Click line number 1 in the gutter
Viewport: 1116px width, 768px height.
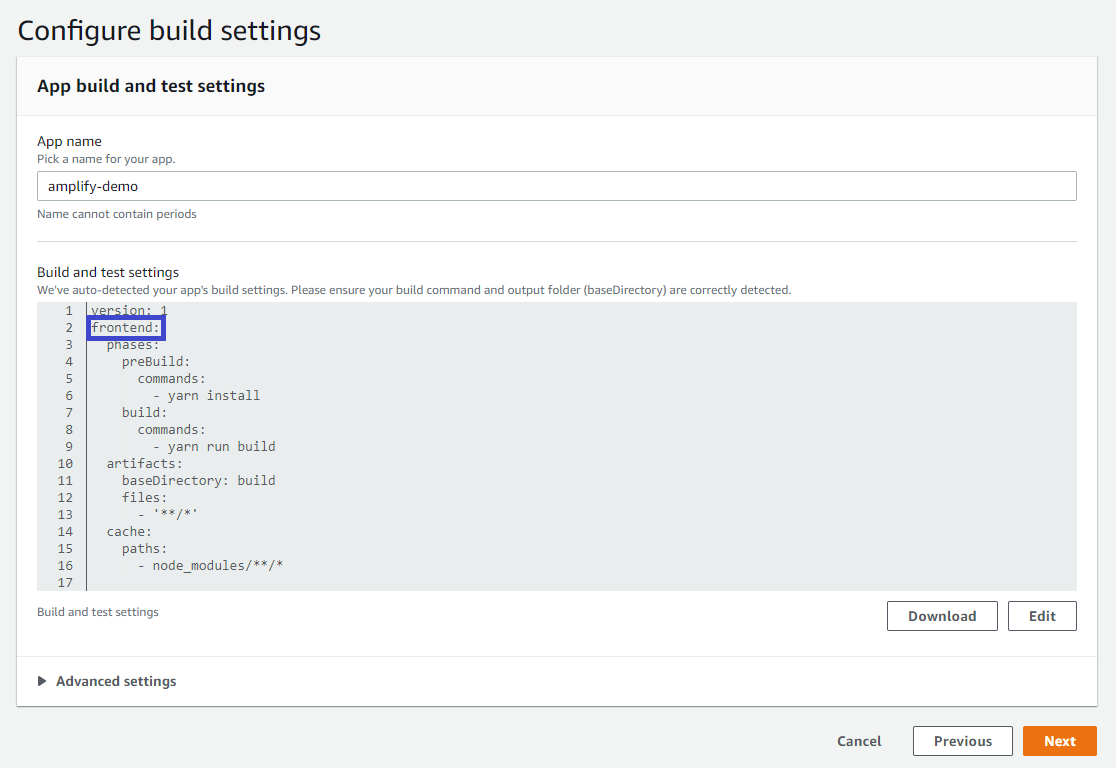click(x=68, y=311)
